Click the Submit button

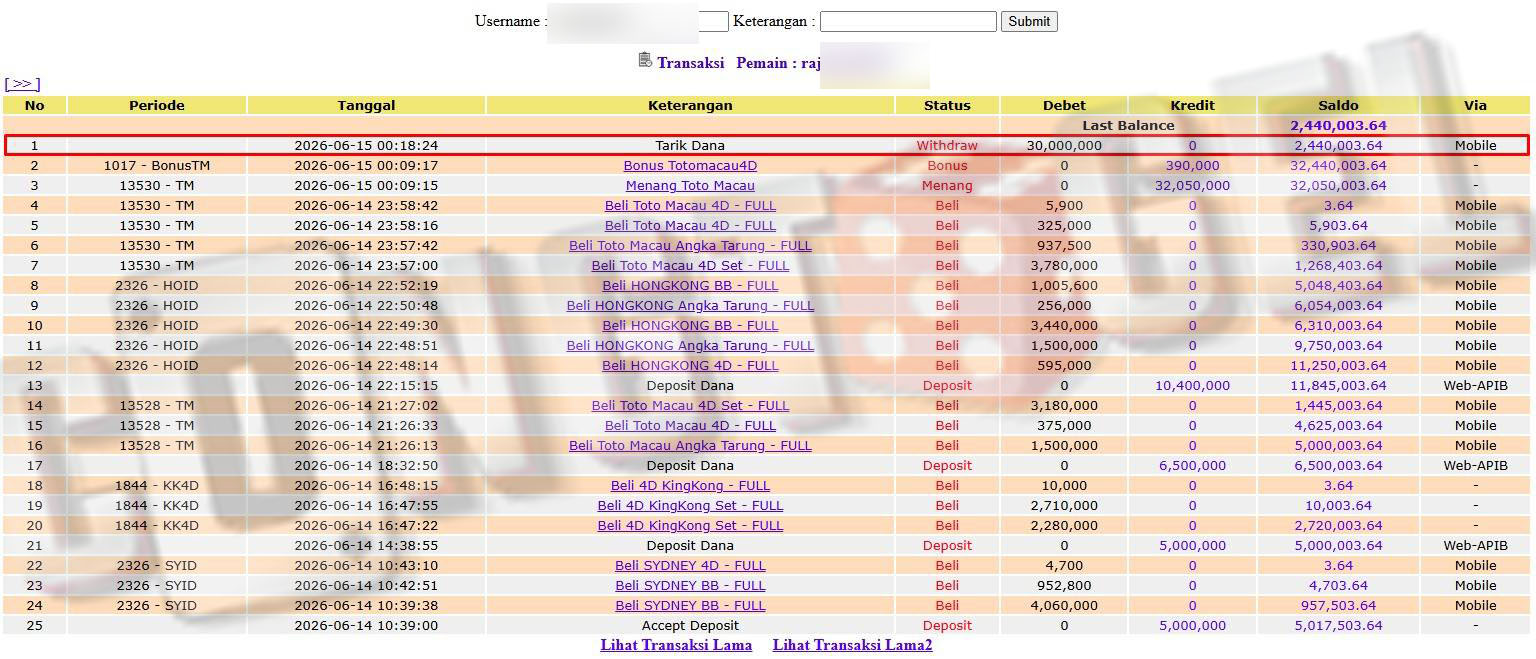(x=1029, y=21)
